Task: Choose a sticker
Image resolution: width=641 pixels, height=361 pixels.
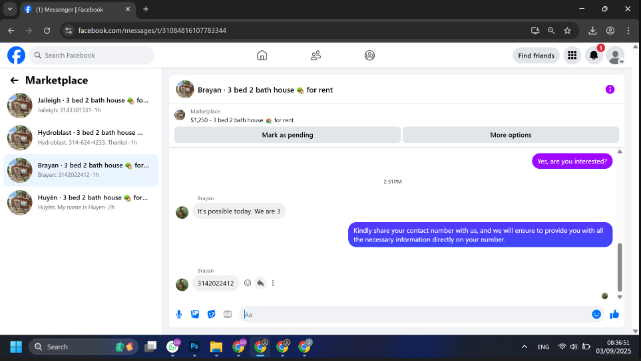Action: tap(211, 314)
